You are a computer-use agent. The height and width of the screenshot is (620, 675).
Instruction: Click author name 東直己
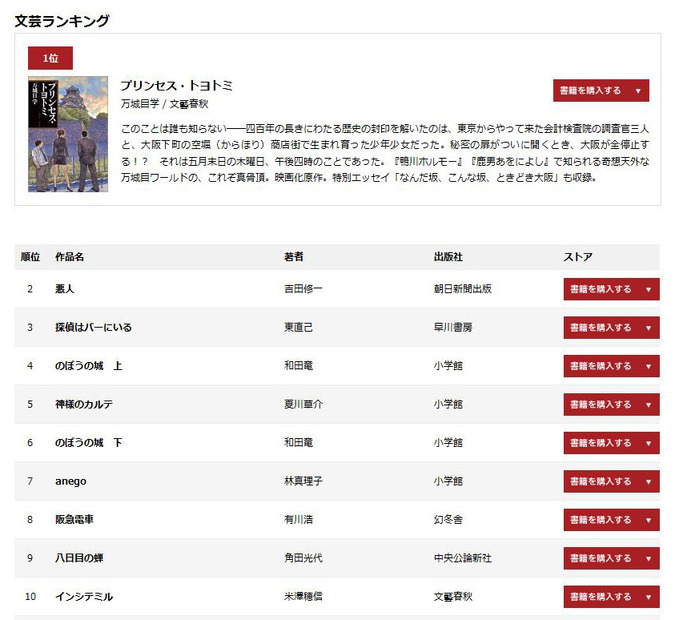pos(298,327)
